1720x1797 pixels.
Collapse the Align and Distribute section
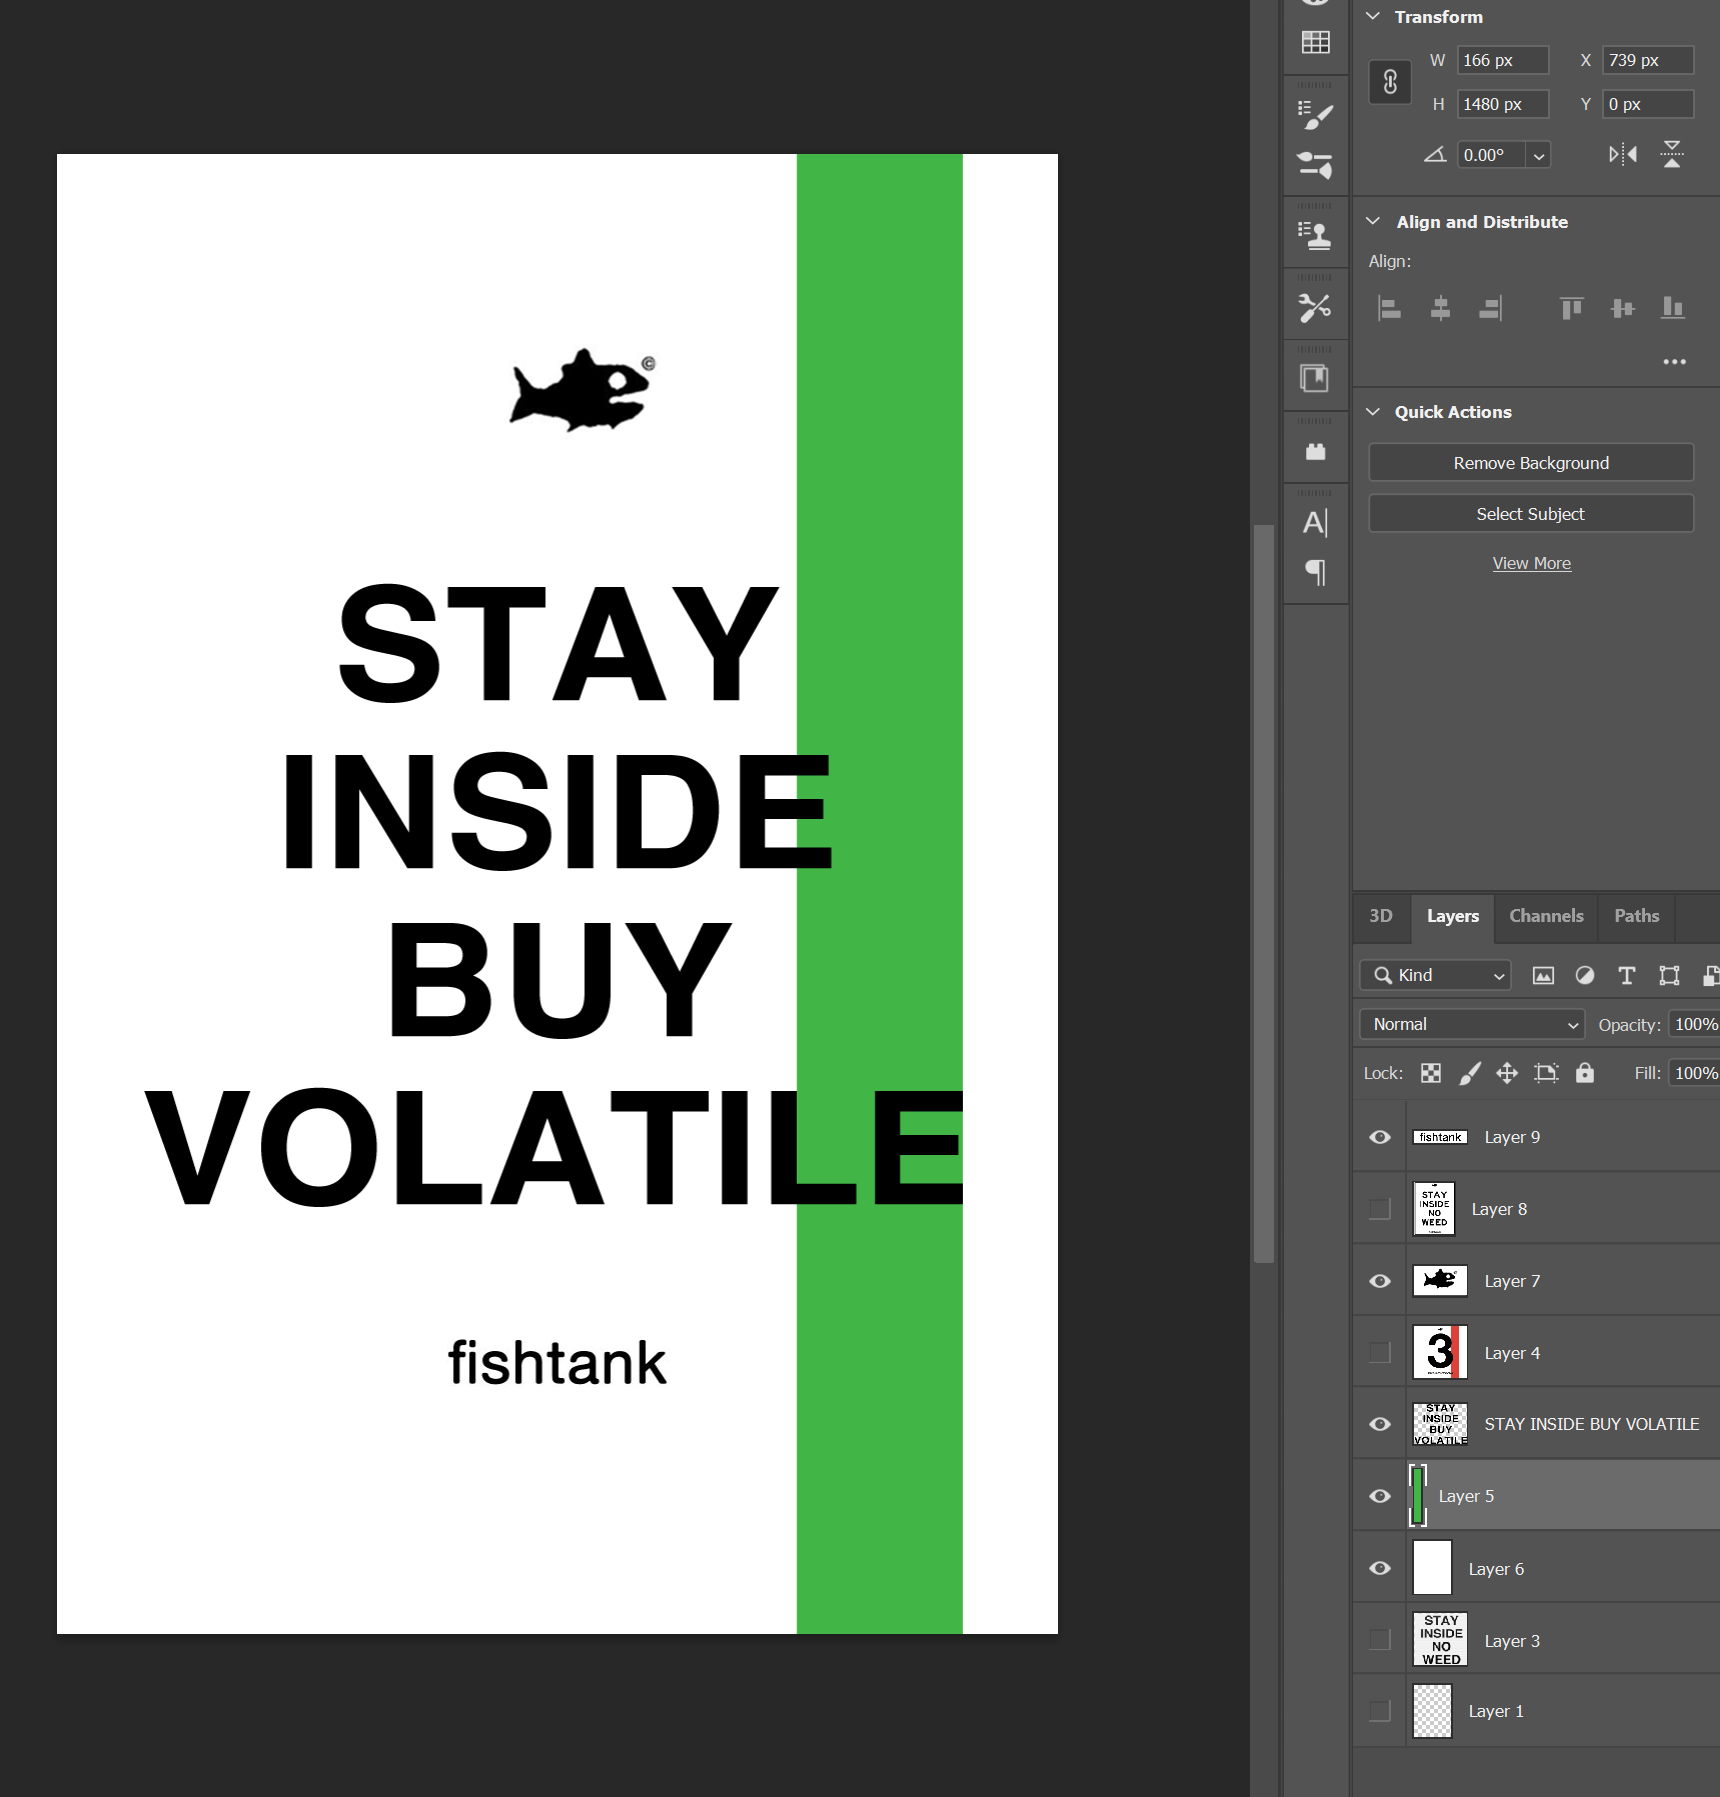[x=1373, y=221]
